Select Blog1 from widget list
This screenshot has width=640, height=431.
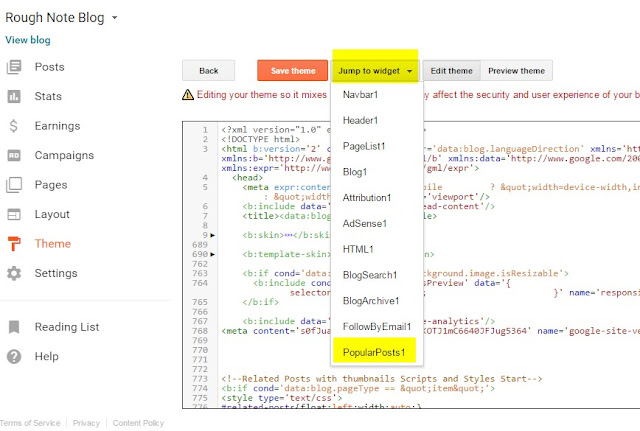click(355, 172)
